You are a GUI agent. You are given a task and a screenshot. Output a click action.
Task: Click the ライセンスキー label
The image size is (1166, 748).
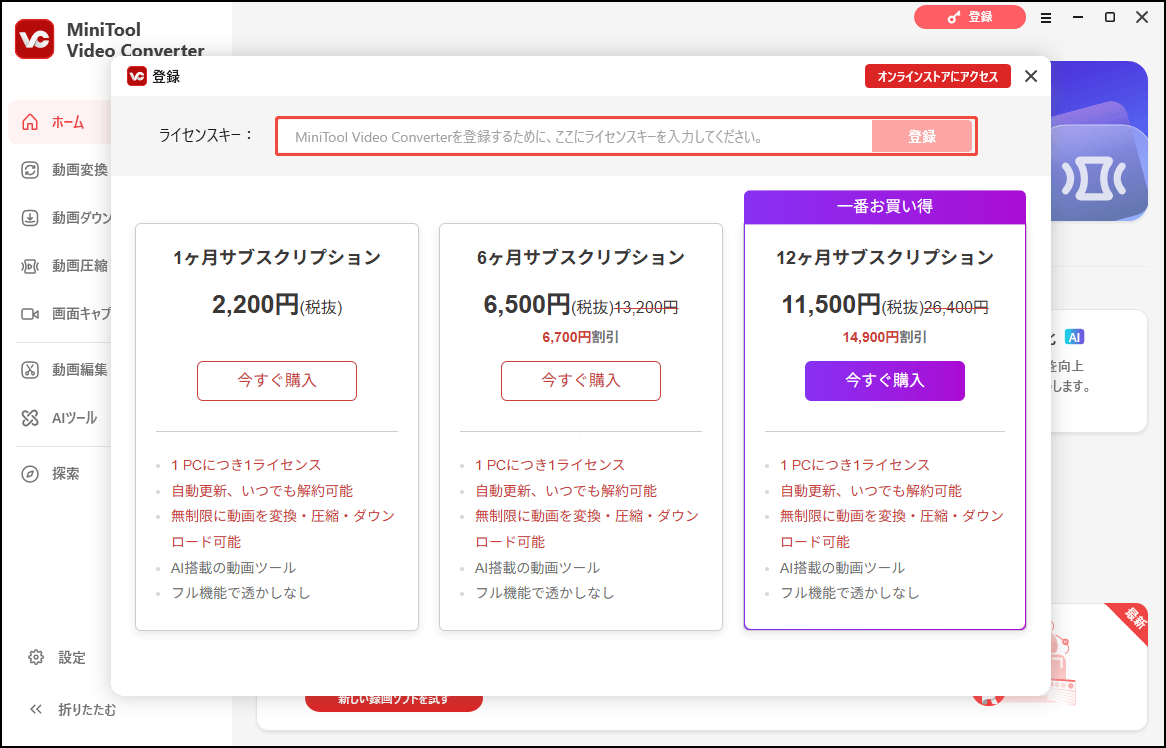pos(206,135)
